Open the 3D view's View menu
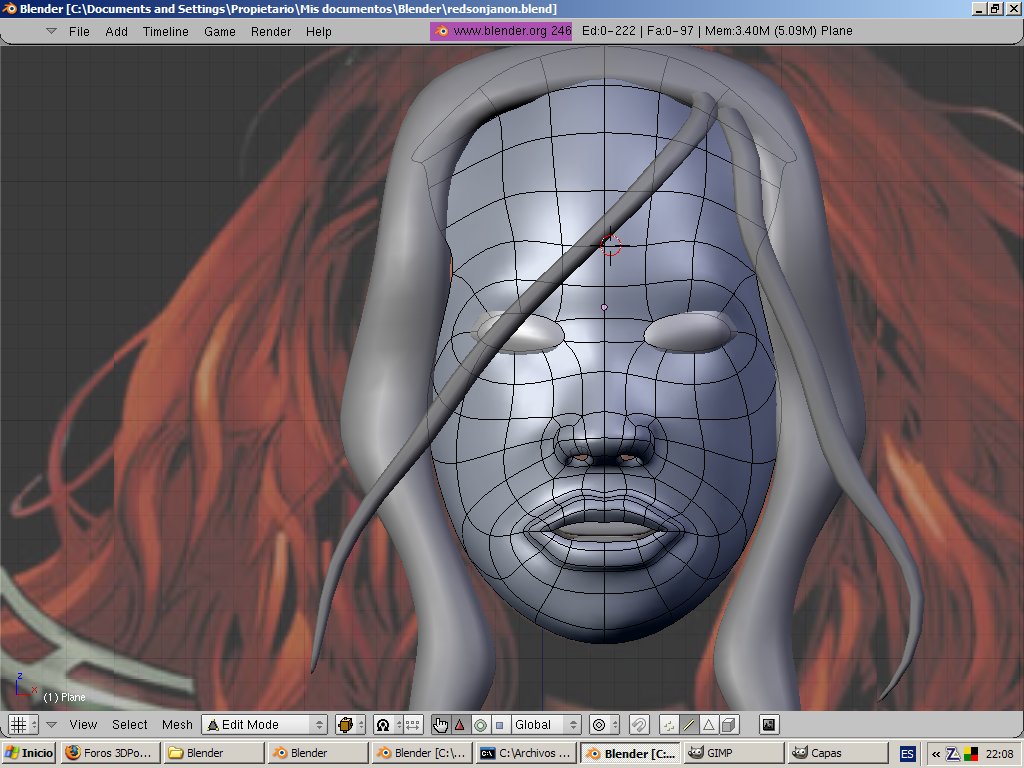The width and height of the screenshot is (1024, 768). coord(83,724)
